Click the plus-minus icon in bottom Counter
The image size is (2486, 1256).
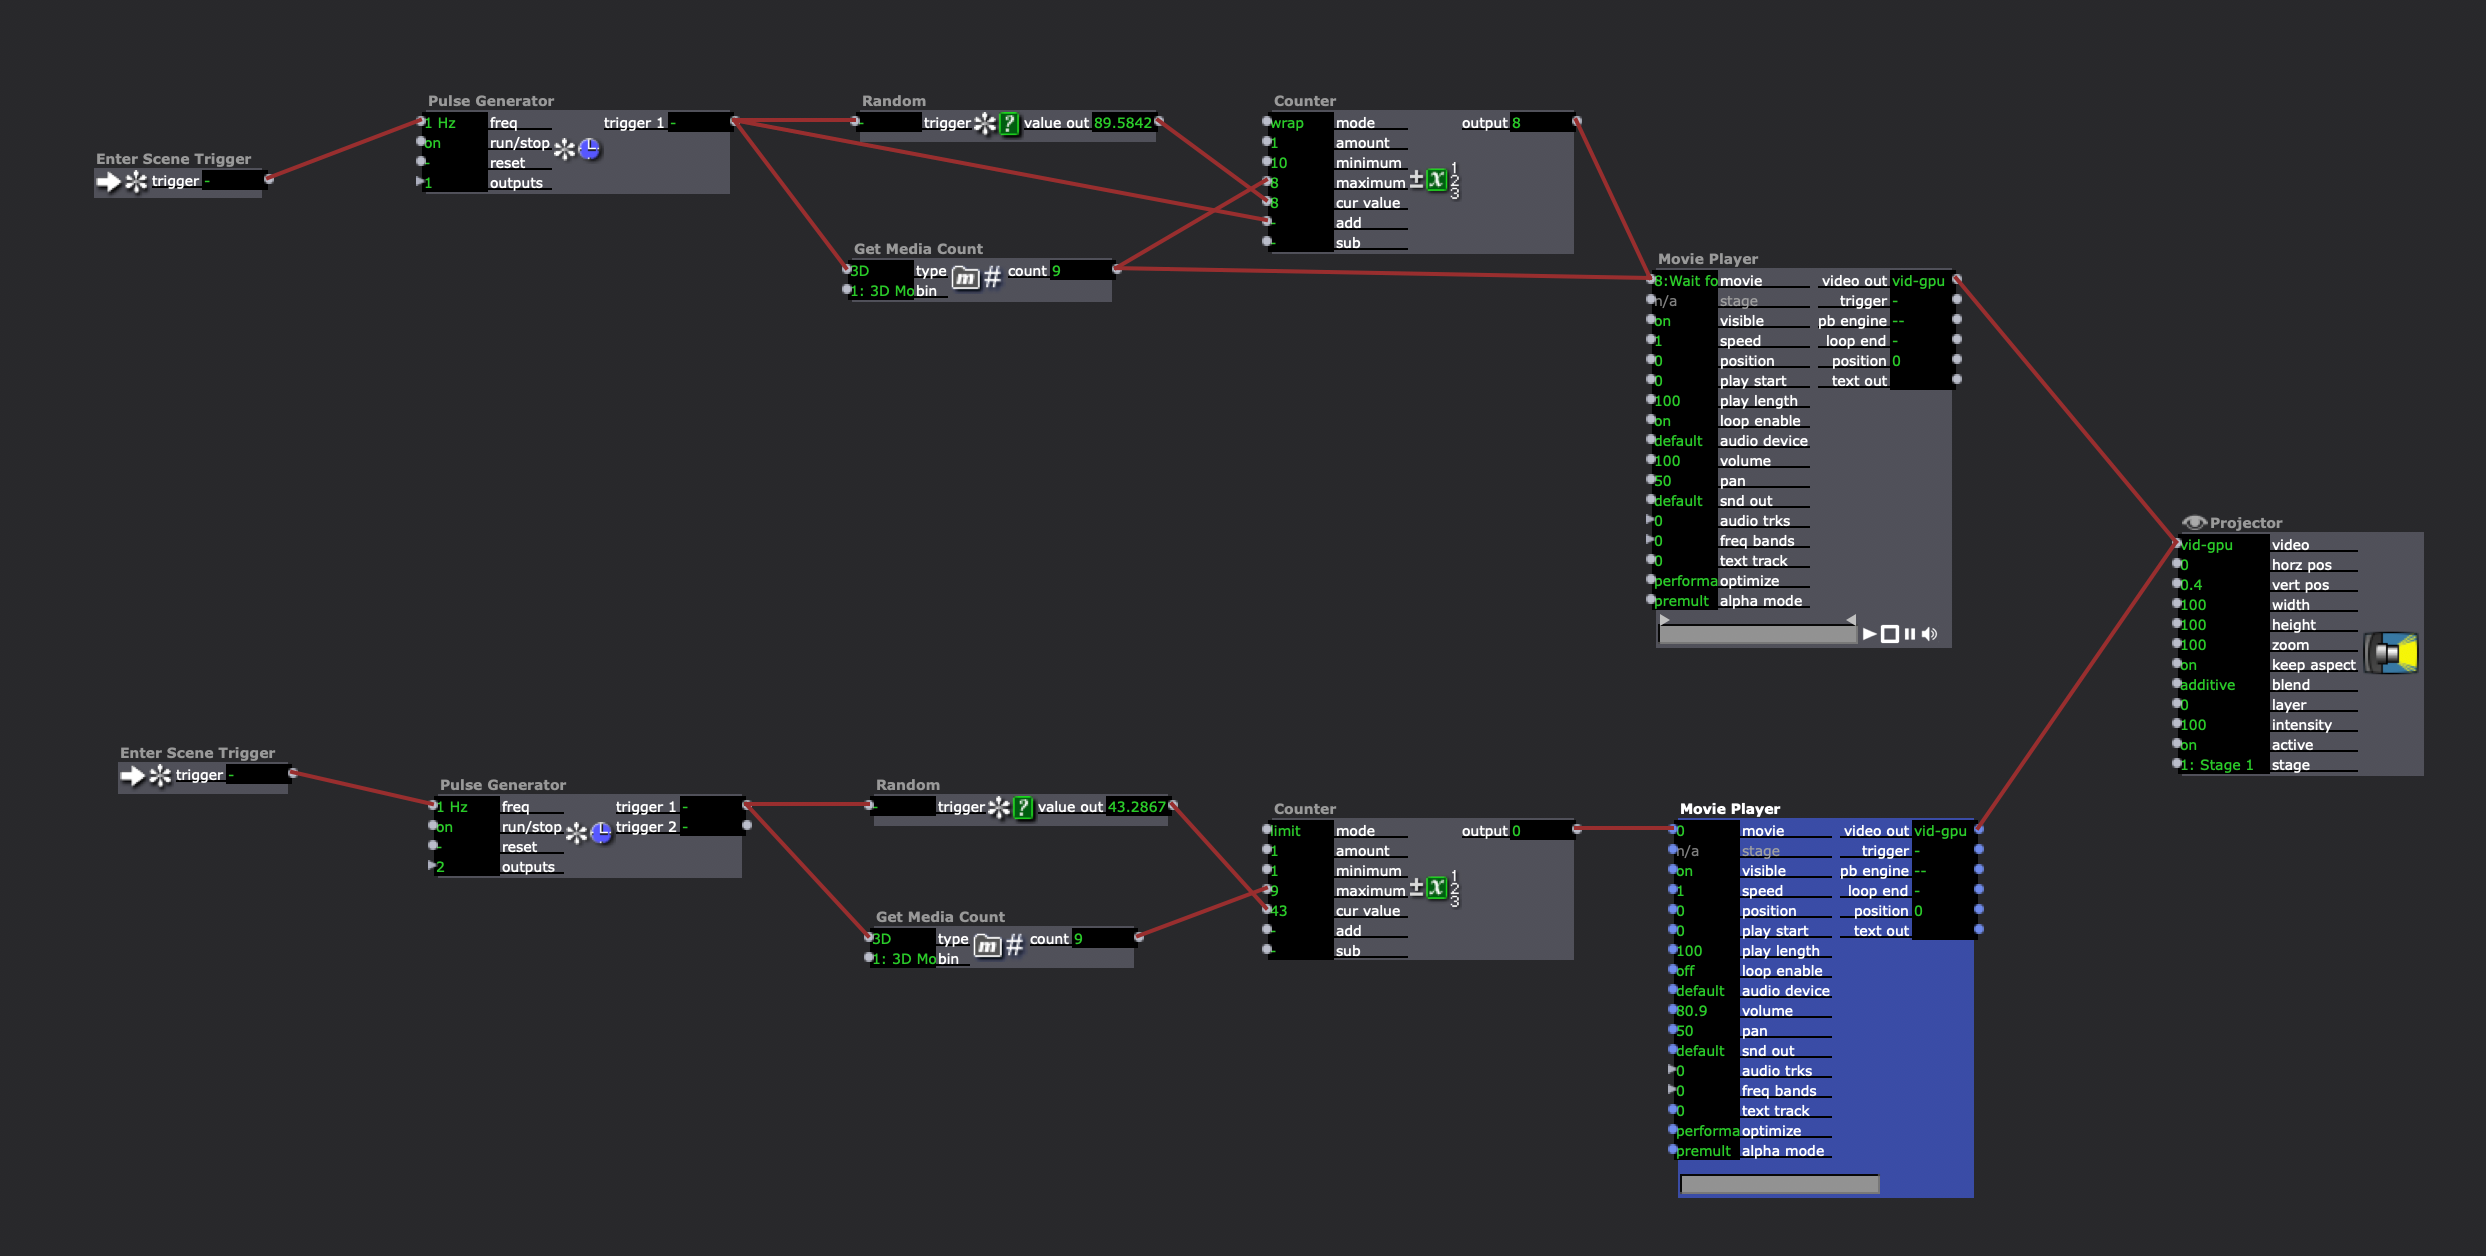coord(1416,887)
